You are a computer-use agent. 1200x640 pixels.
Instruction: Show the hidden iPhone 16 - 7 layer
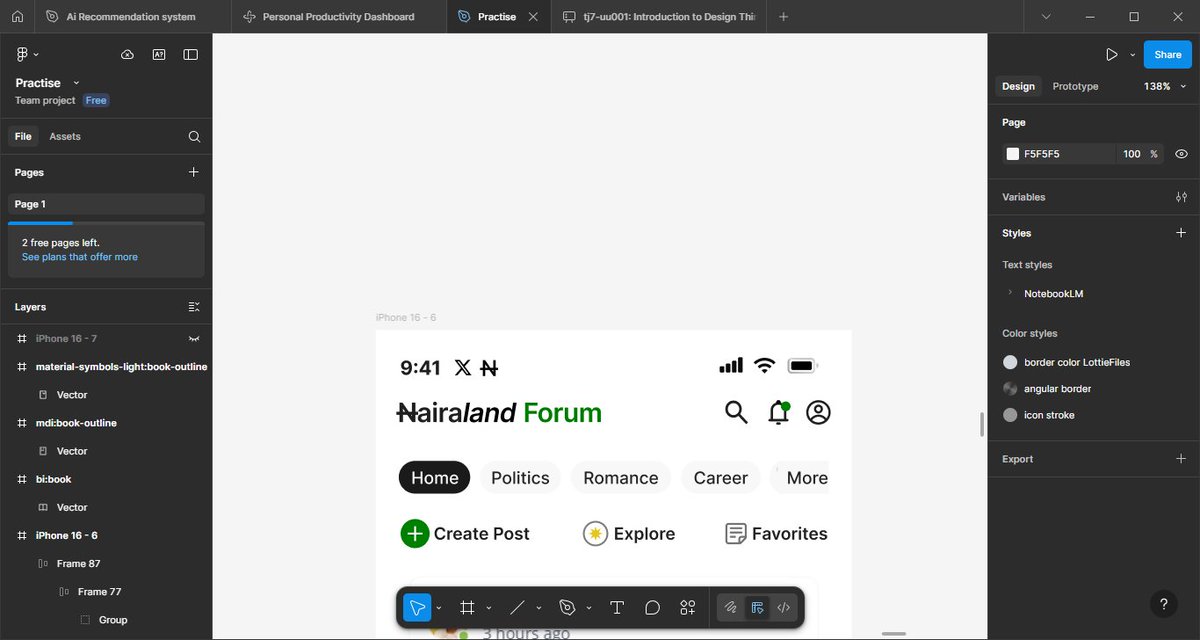(x=194, y=339)
